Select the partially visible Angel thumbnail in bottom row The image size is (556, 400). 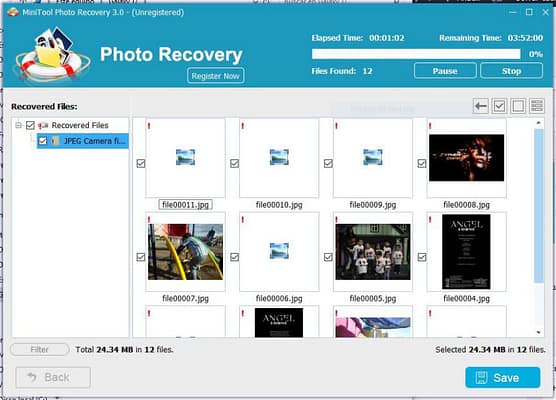tap(279, 322)
